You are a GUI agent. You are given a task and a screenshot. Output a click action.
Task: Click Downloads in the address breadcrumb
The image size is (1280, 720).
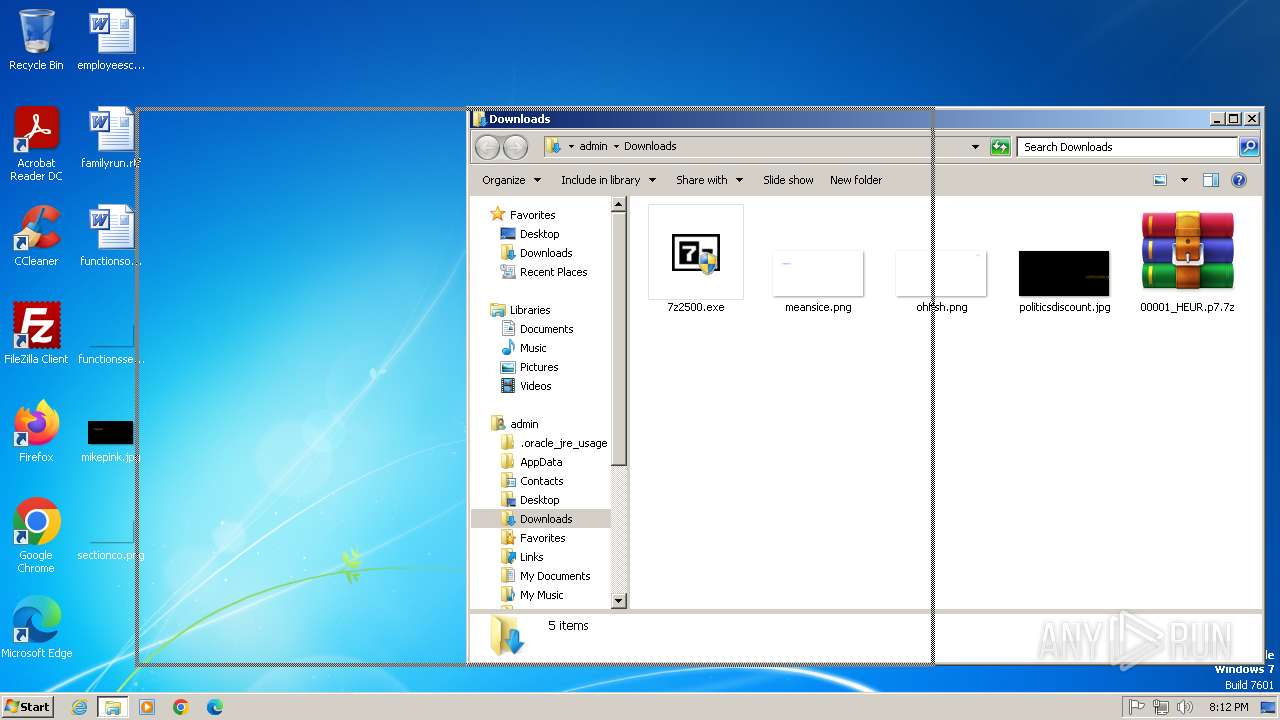pyautogui.click(x=650, y=146)
